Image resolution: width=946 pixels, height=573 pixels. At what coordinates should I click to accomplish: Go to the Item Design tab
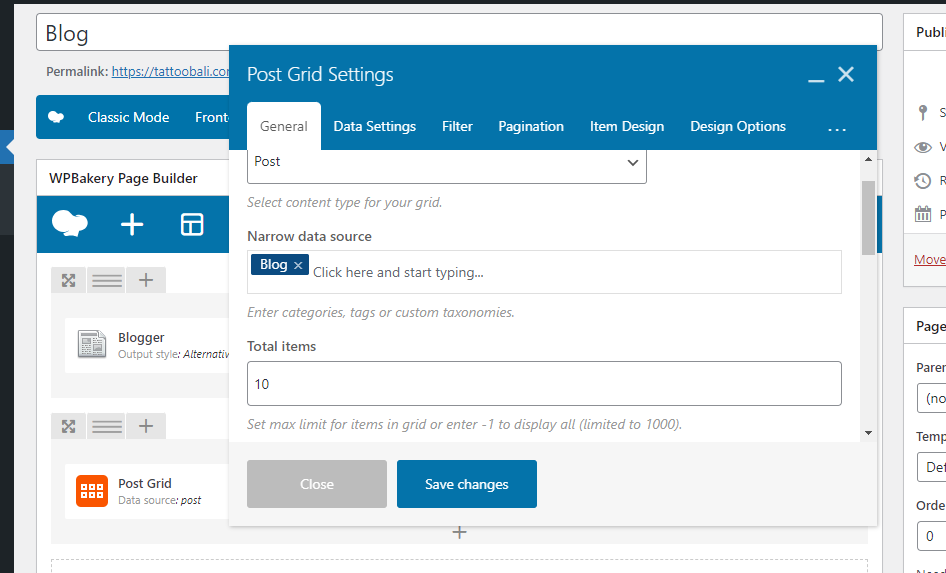tap(627, 126)
